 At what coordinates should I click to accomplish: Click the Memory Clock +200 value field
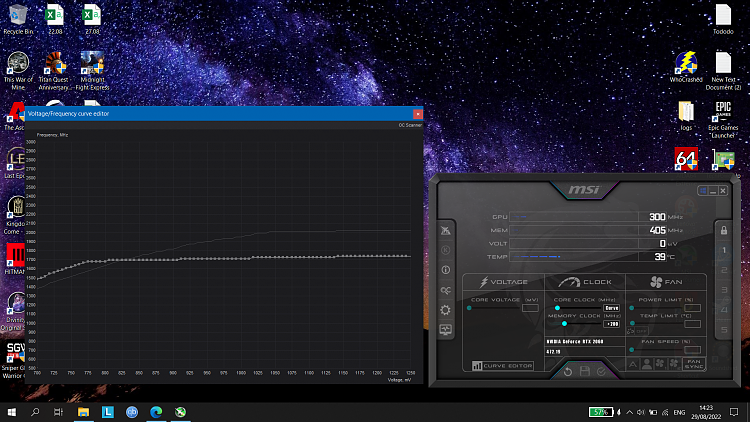point(611,324)
